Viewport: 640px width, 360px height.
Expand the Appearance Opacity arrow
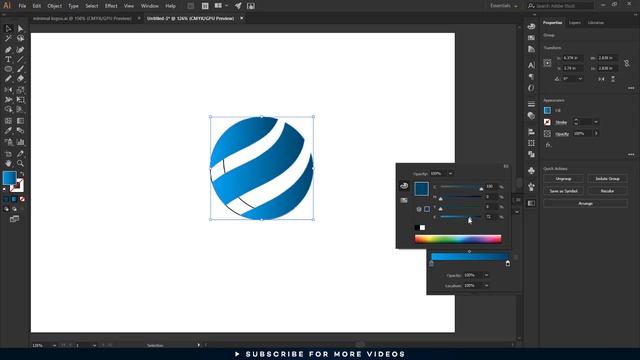596,133
